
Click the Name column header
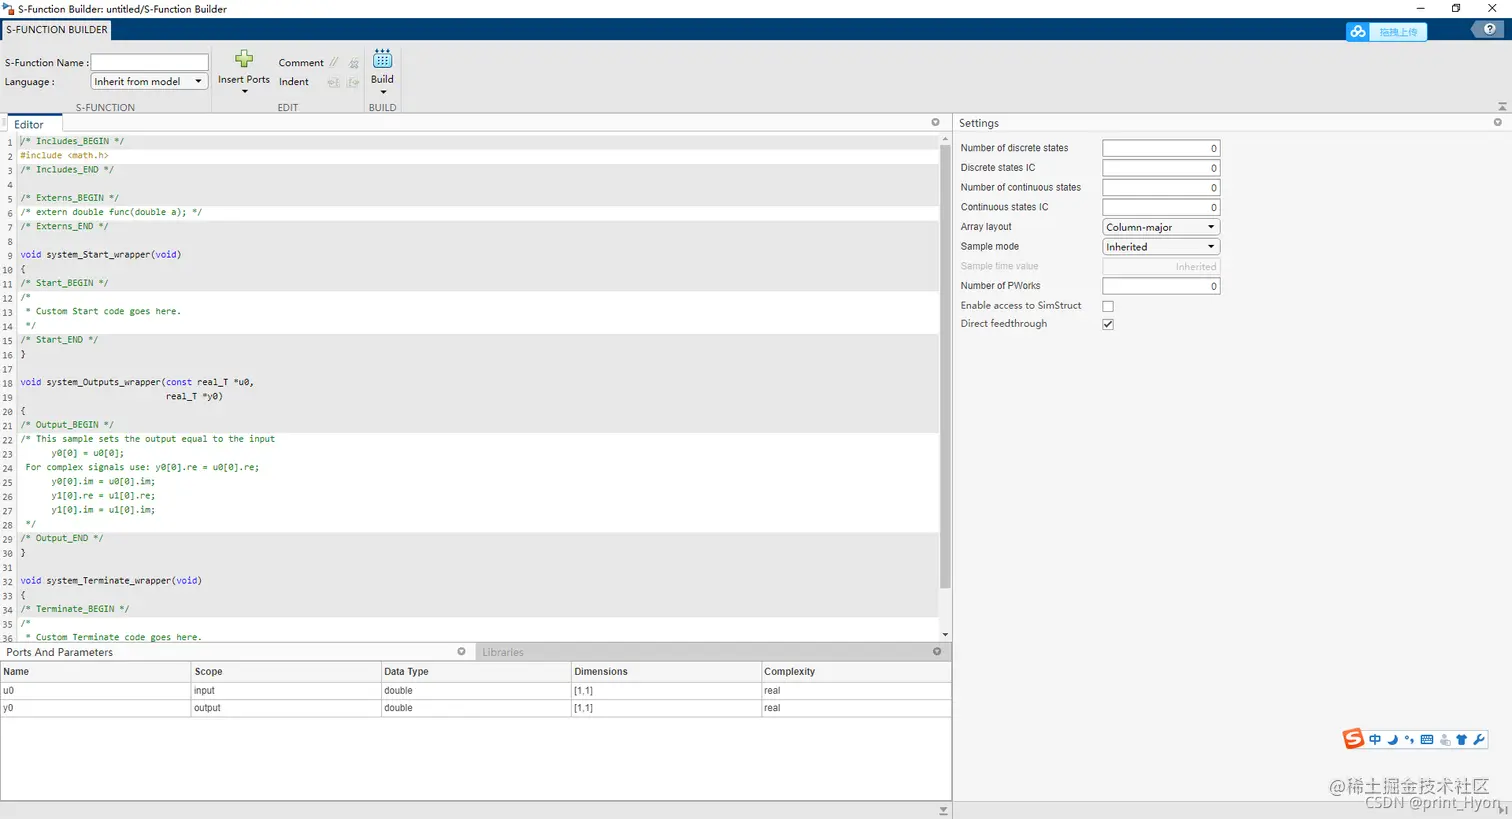(x=96, y=672)
